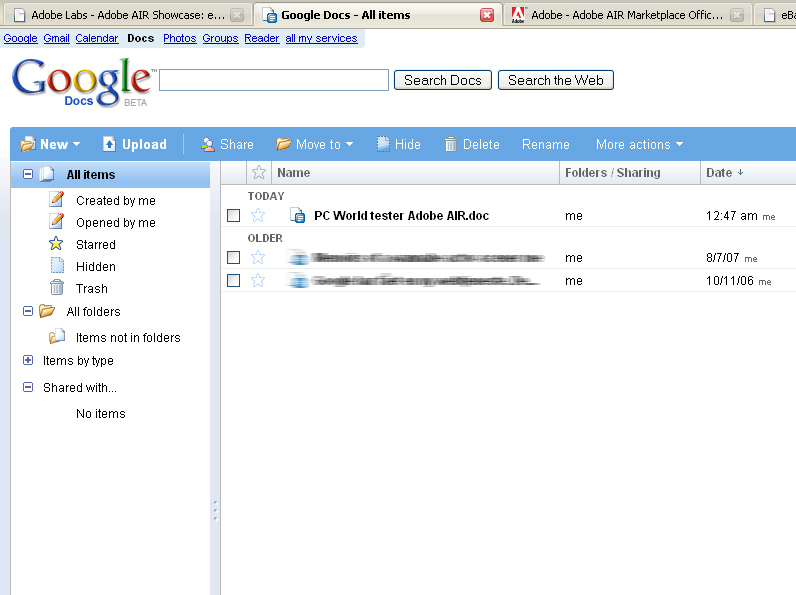Click the Trash bin icon in sidebar
The image size is (796, 595).
57,288
